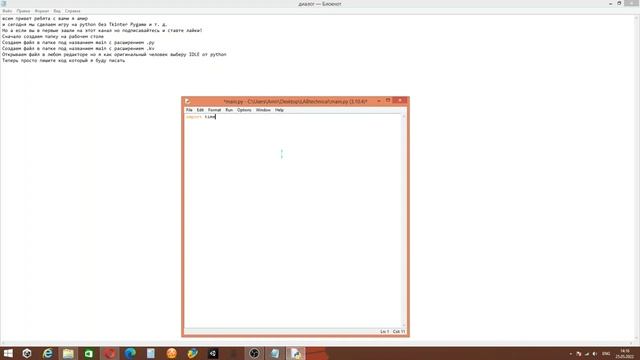Close the IDLE main.py window

400,100
